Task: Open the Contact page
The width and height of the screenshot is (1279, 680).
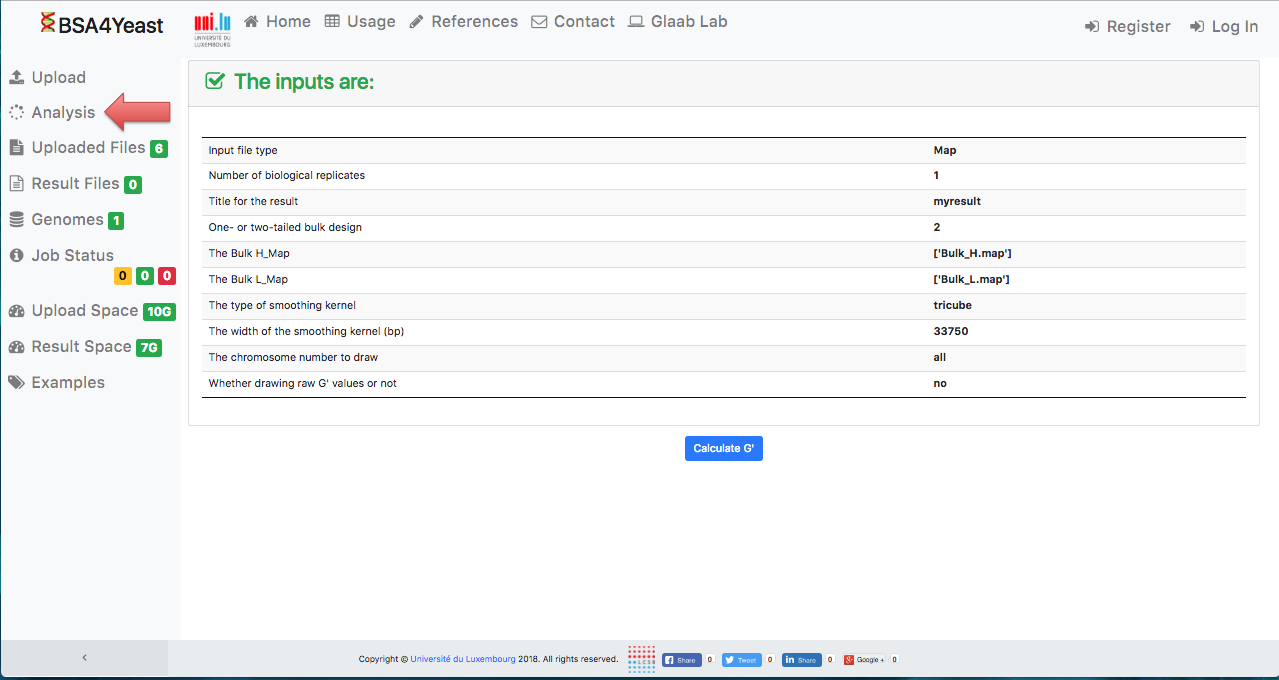Action: coord(573,22)
